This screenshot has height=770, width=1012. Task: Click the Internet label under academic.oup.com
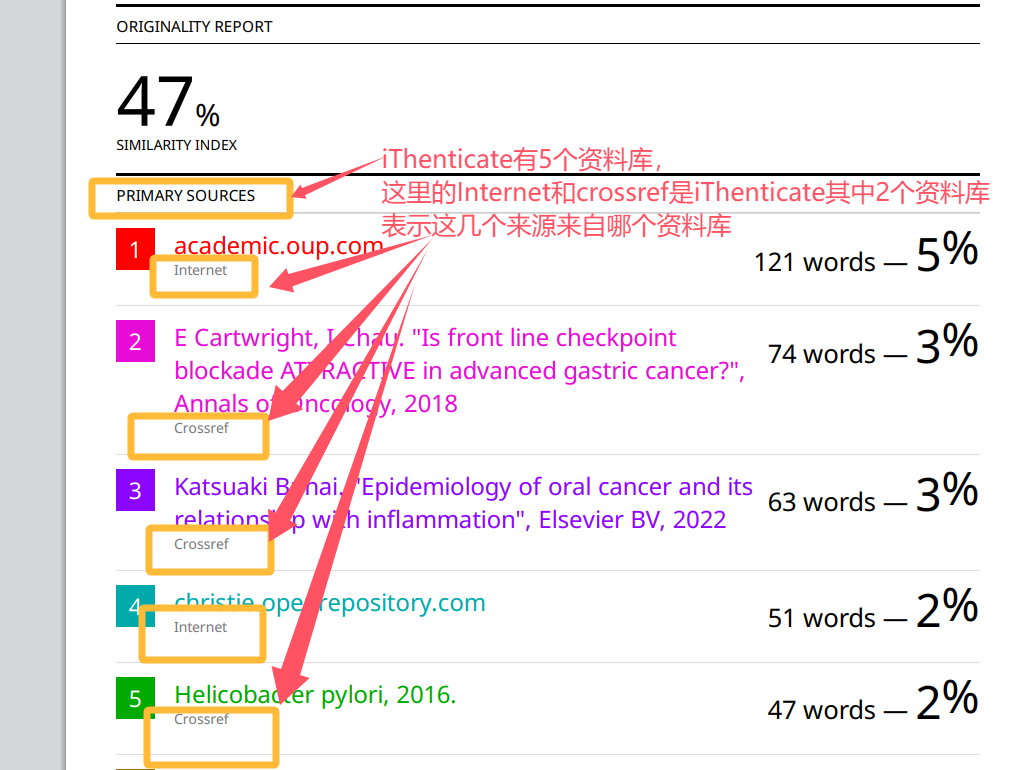pos(202,271)
